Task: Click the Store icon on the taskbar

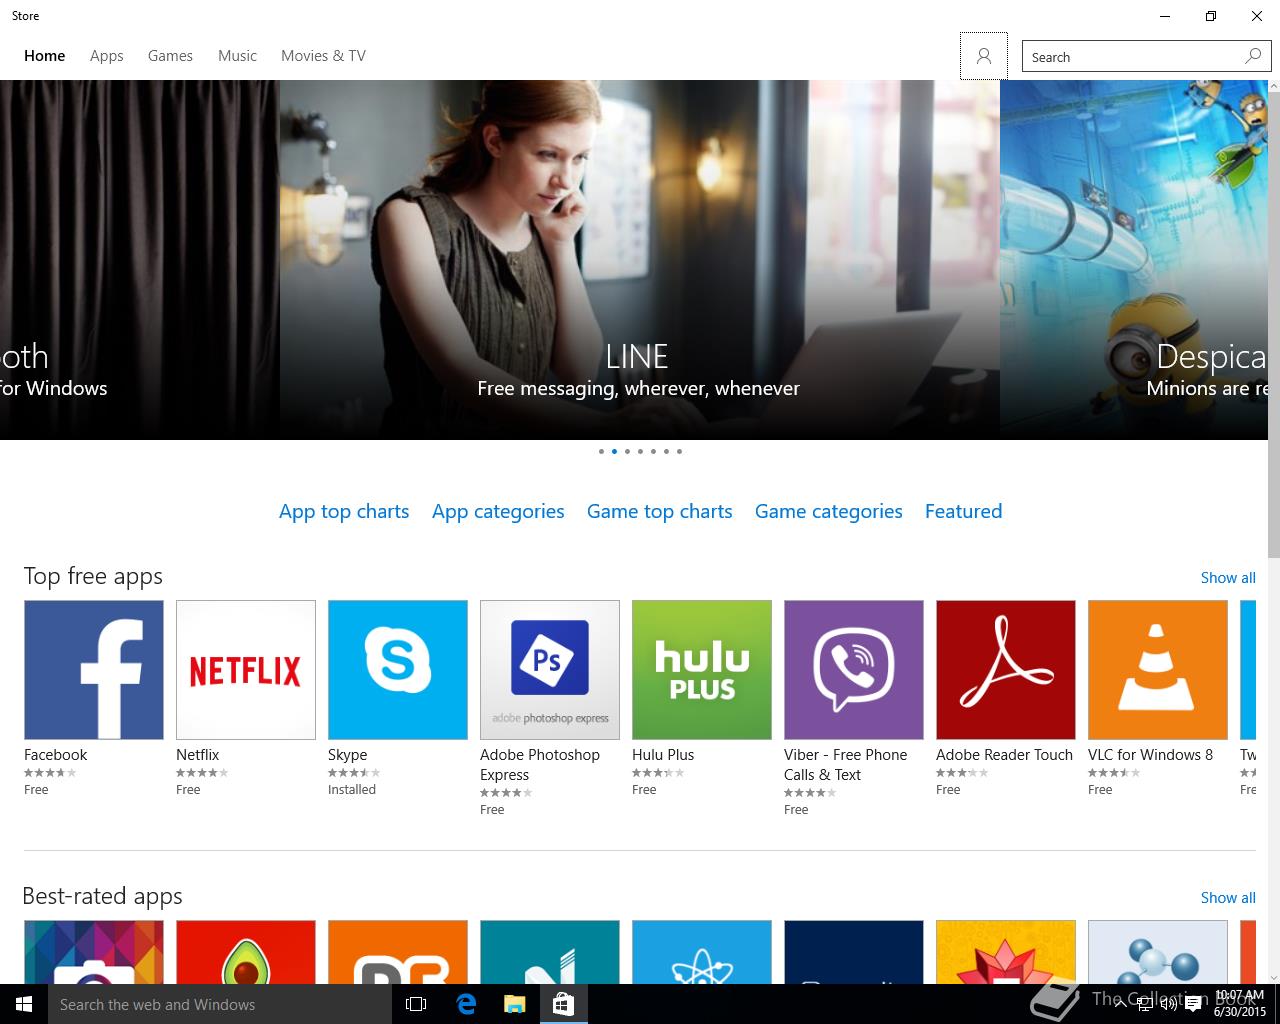Action: tap(563, 1004)
